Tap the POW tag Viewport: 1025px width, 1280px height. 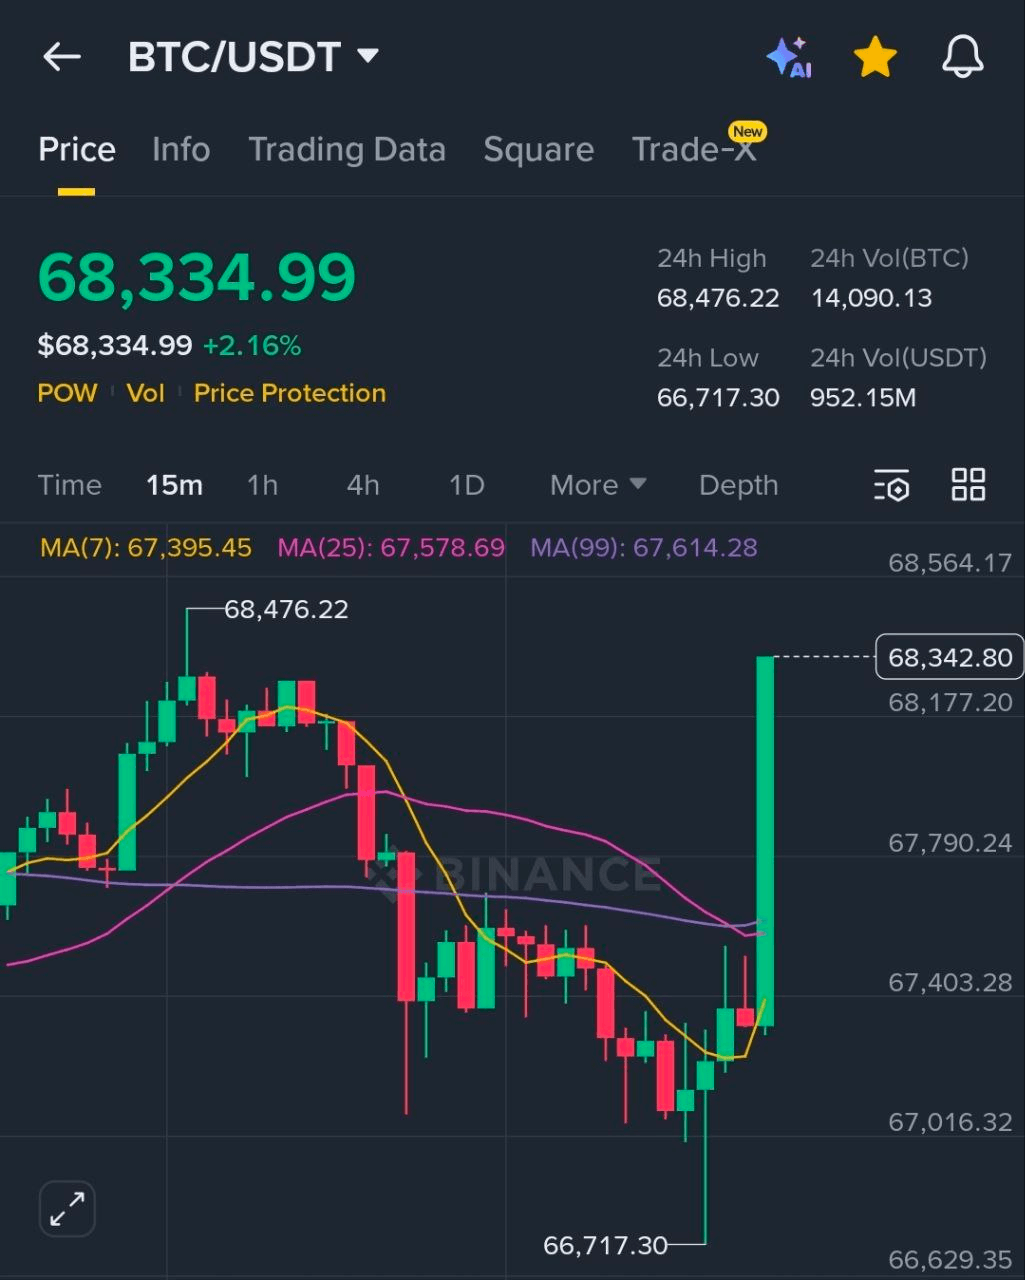coord(67,393)
